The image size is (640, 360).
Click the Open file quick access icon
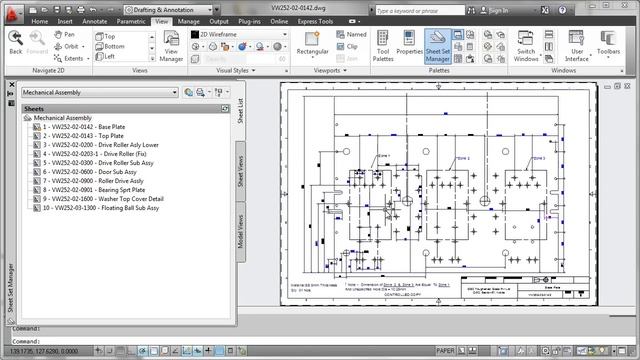coord(45,10)
